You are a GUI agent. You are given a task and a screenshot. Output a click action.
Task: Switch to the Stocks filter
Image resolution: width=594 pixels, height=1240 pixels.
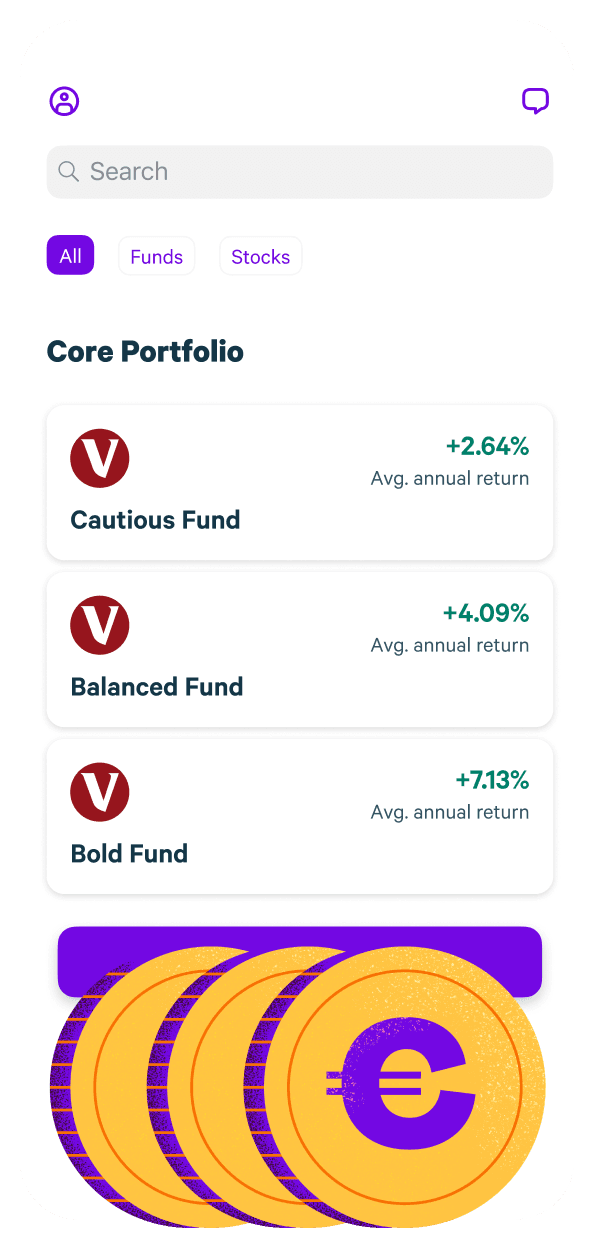[260, 256]
